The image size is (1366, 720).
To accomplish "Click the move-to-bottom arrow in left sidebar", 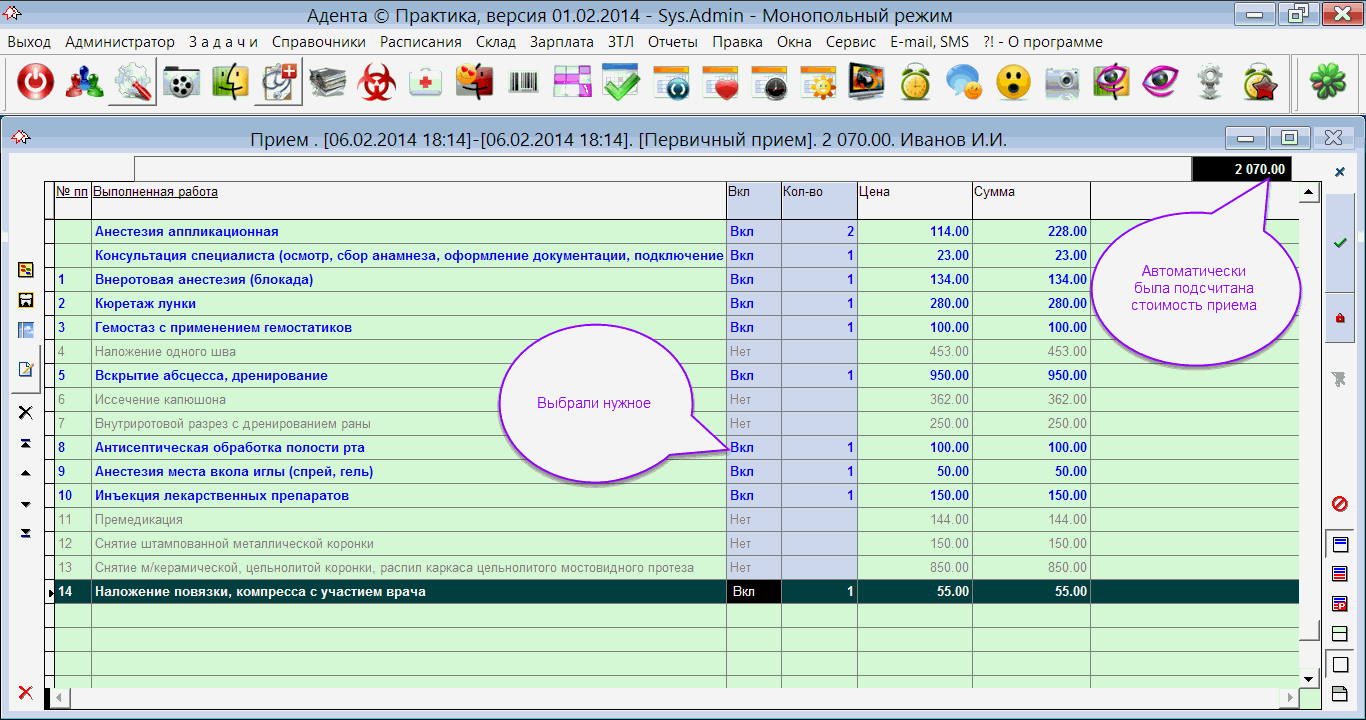I will [x=26, y=534].
